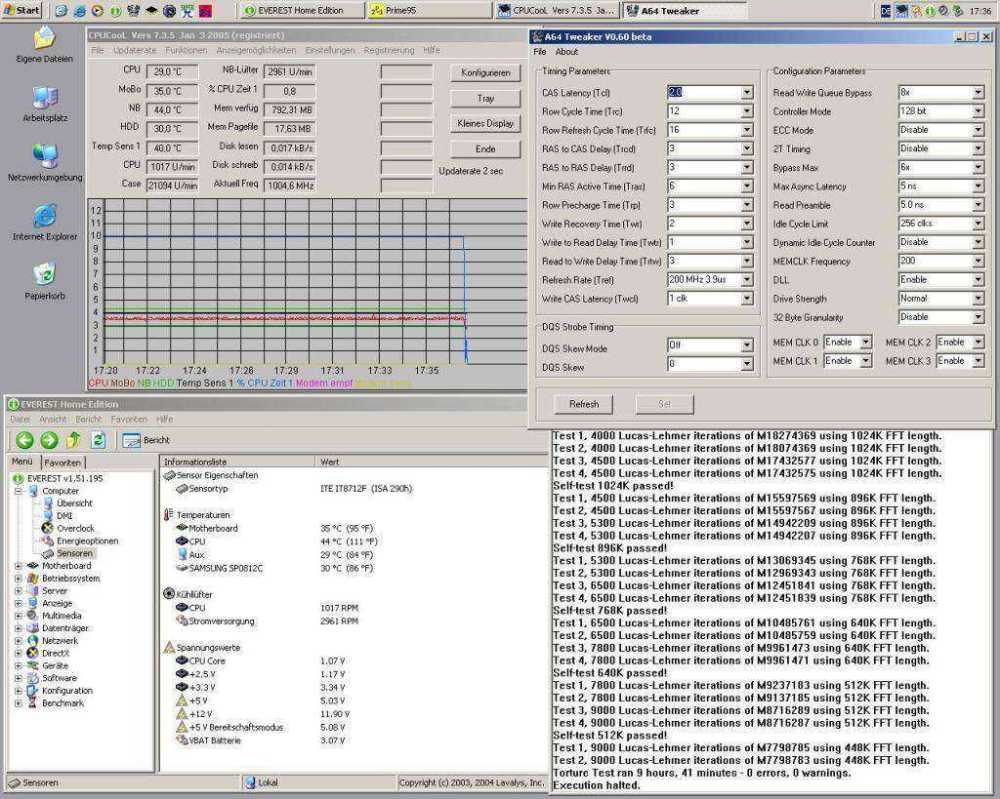Open the Favoriten menu in EVEREST
The image size is (1000, 799).
click(x=129, y=419)
